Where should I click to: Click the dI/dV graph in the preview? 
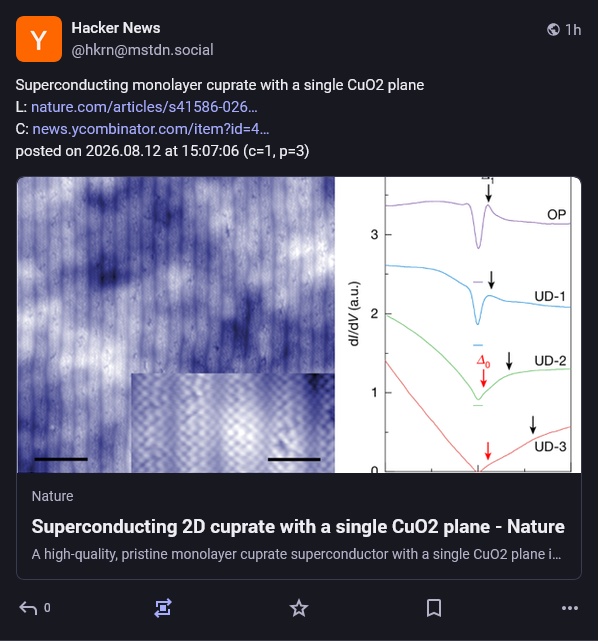(458, 325)
